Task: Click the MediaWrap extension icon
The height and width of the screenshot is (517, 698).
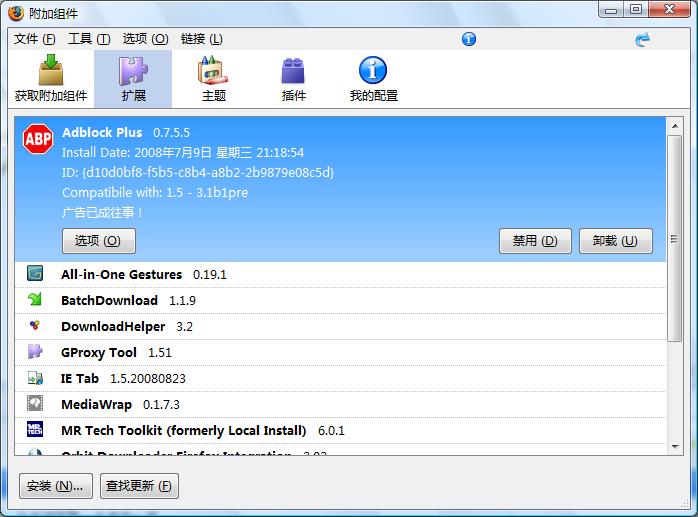Action: tap(35, 403)
